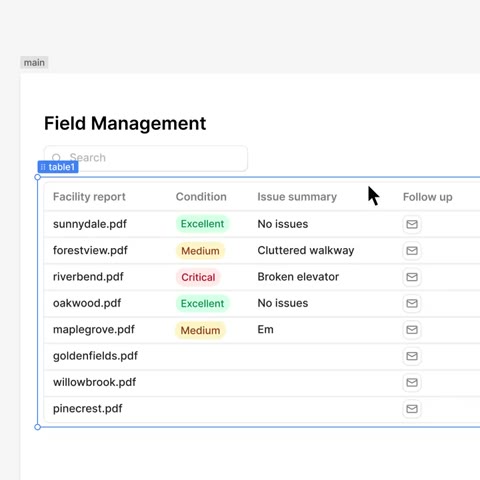The image size is (480, 480).
Task: Select the sunnydale.pdf cell
Action: pos(90,224)
